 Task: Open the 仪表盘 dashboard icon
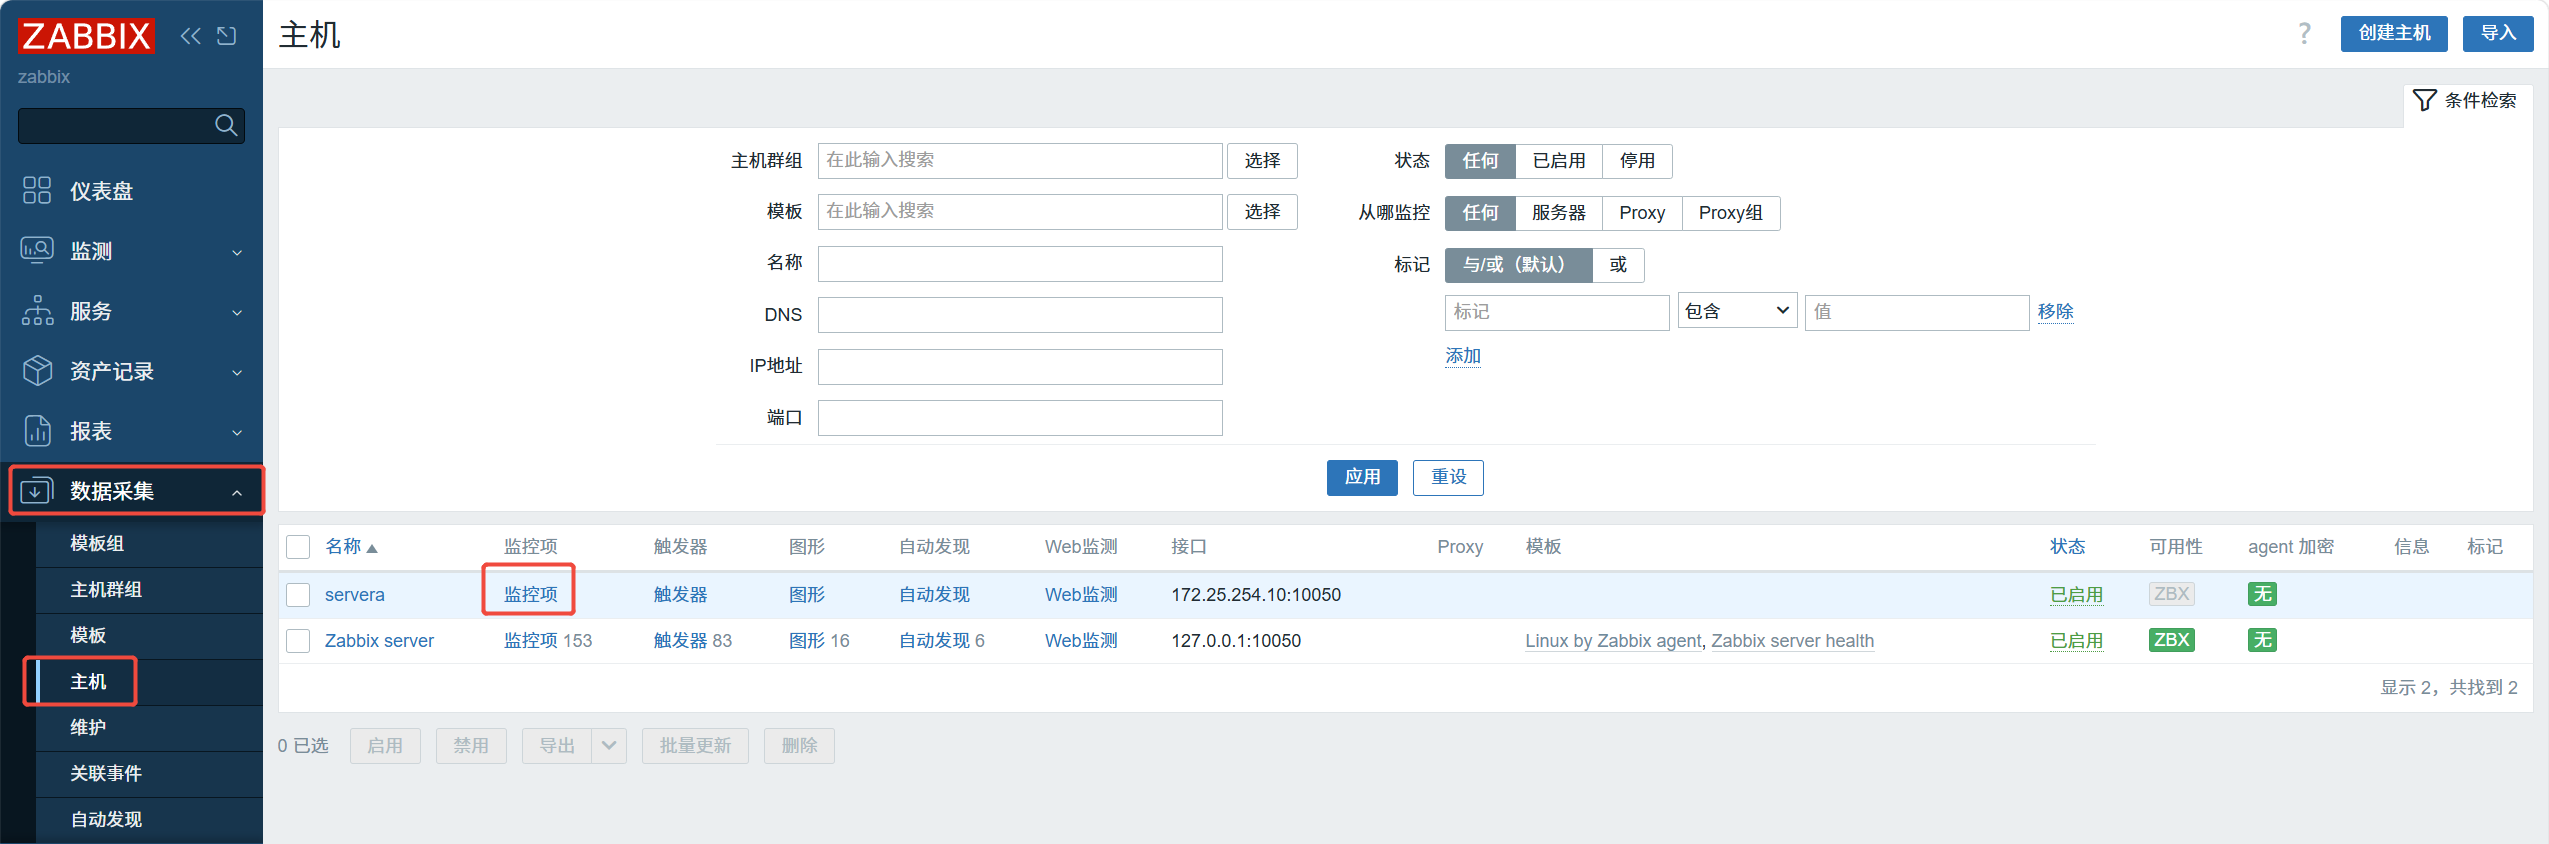click(37, 190)
